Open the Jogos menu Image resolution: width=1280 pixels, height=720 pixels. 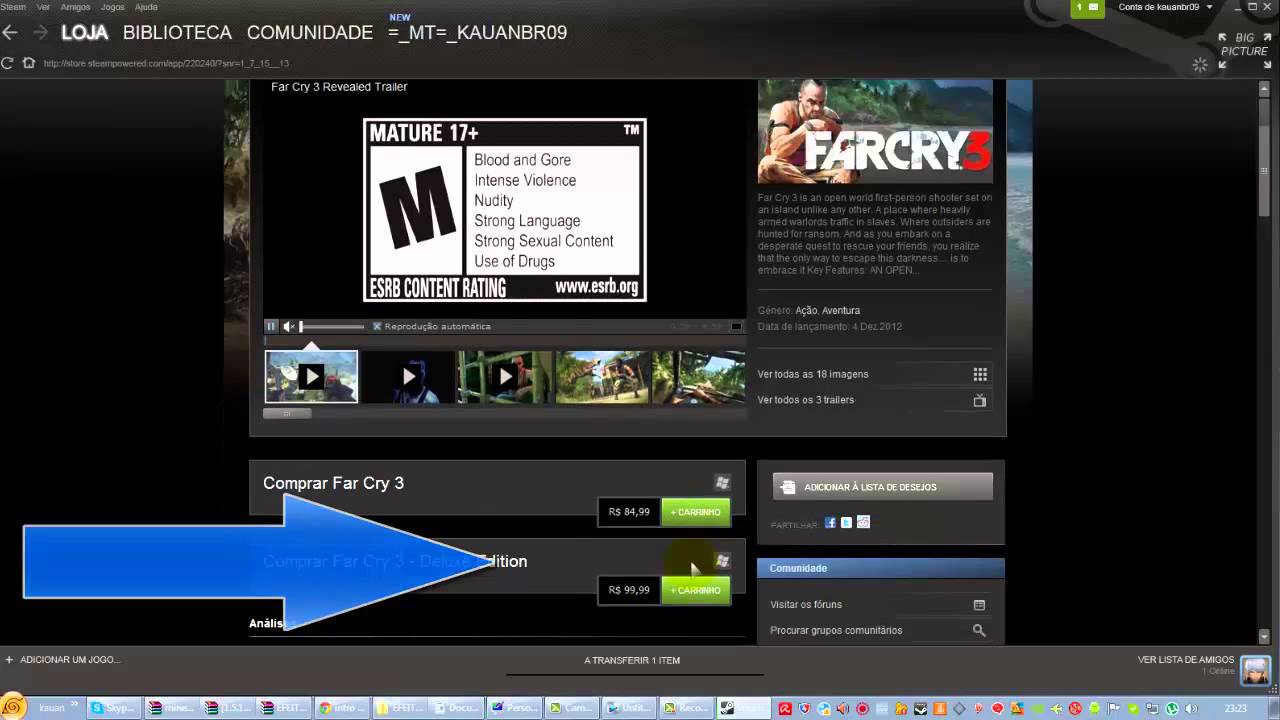[x=112, y=7]
